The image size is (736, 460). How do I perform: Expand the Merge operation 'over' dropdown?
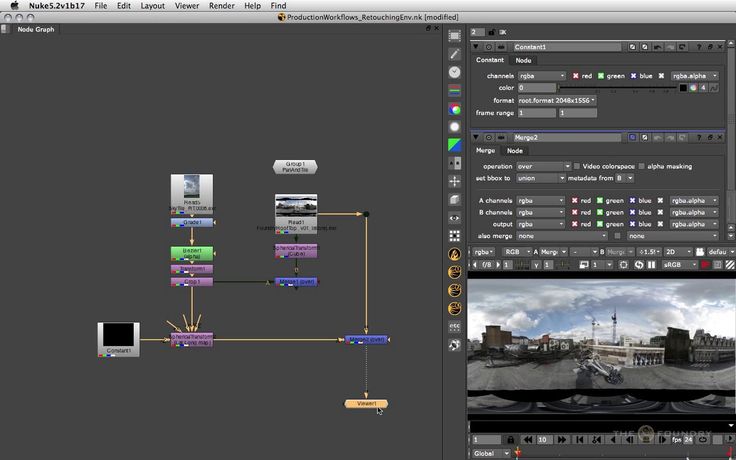click(542, 166)
